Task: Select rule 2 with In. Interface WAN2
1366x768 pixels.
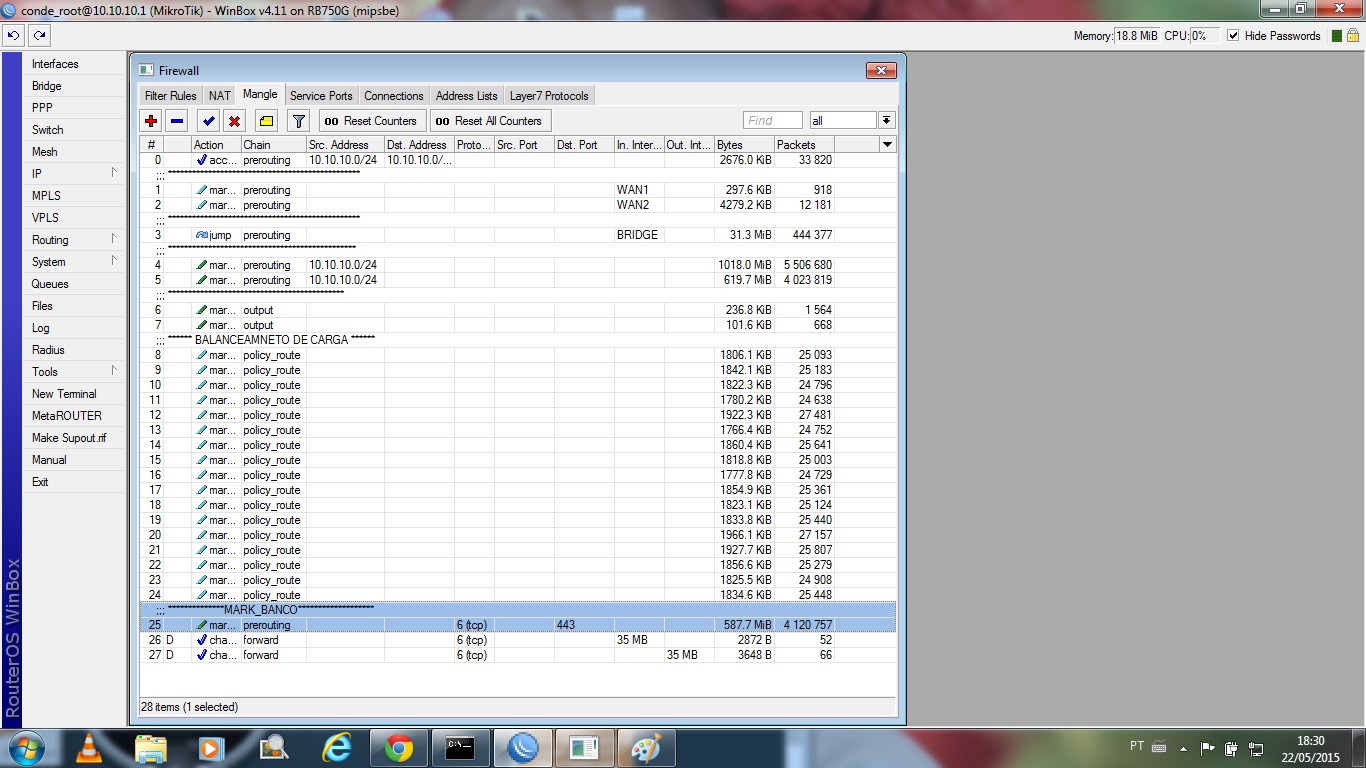Action: click(x=517, y=205)
